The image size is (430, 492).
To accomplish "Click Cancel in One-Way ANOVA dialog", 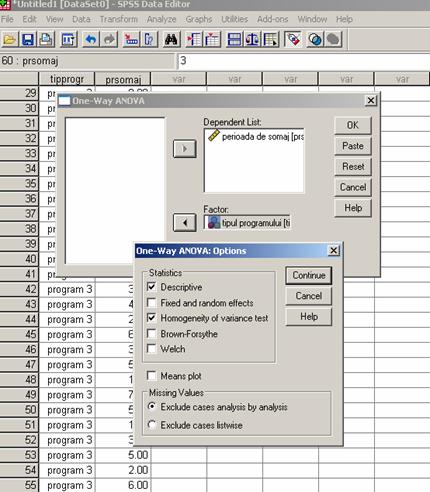I will click(x=353, y=187).
